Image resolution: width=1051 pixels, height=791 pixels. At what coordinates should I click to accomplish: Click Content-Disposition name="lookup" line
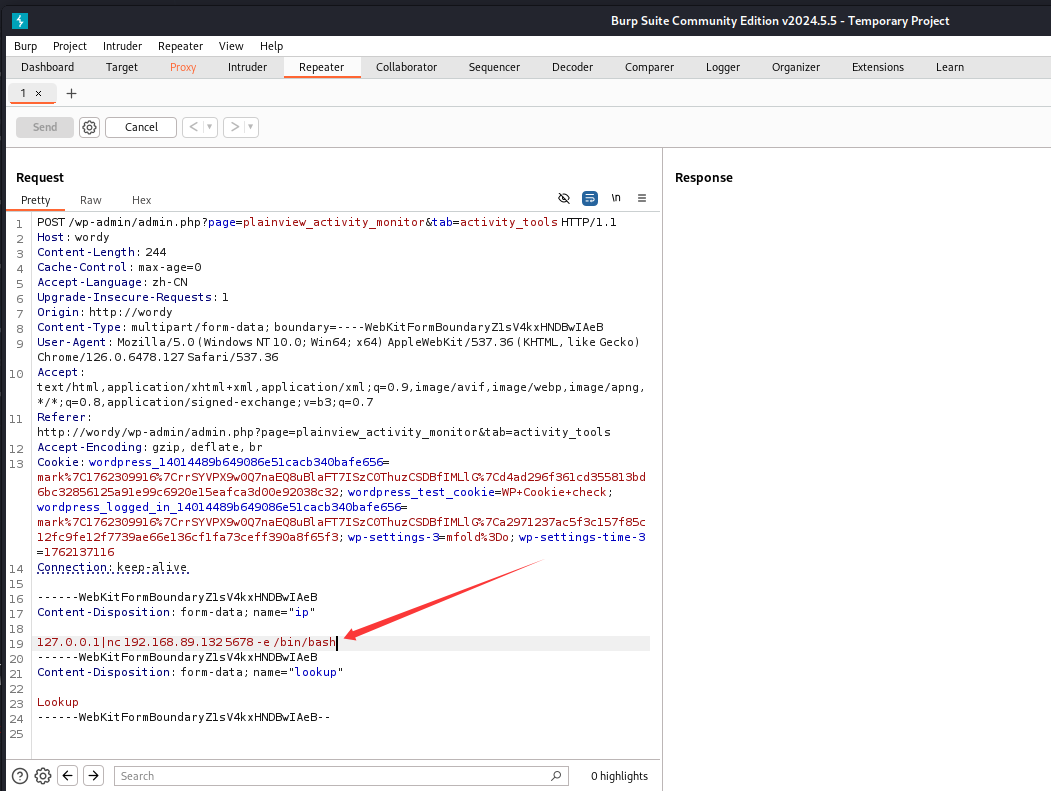(190, 672)
